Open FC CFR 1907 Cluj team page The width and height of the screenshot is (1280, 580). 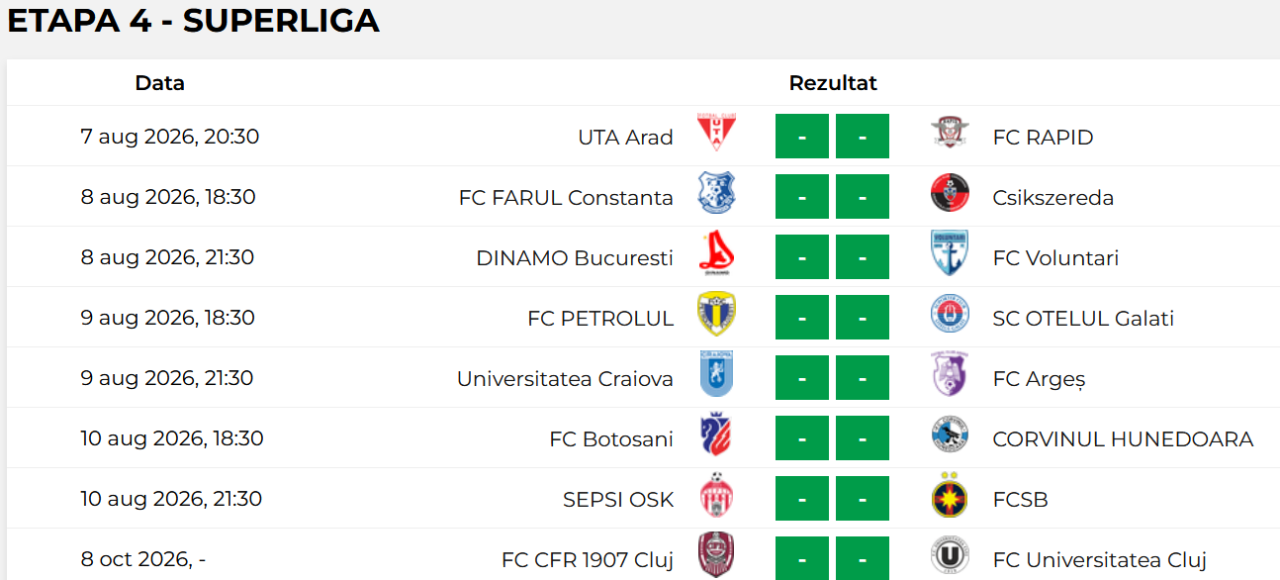587,560
